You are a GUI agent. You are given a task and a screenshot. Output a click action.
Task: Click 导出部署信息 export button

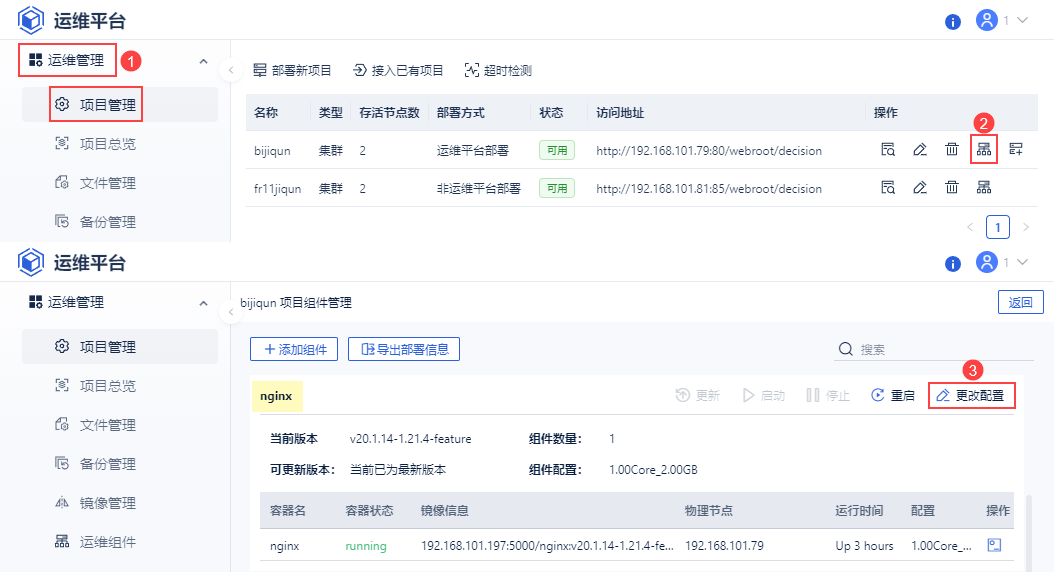coord(404,349)
